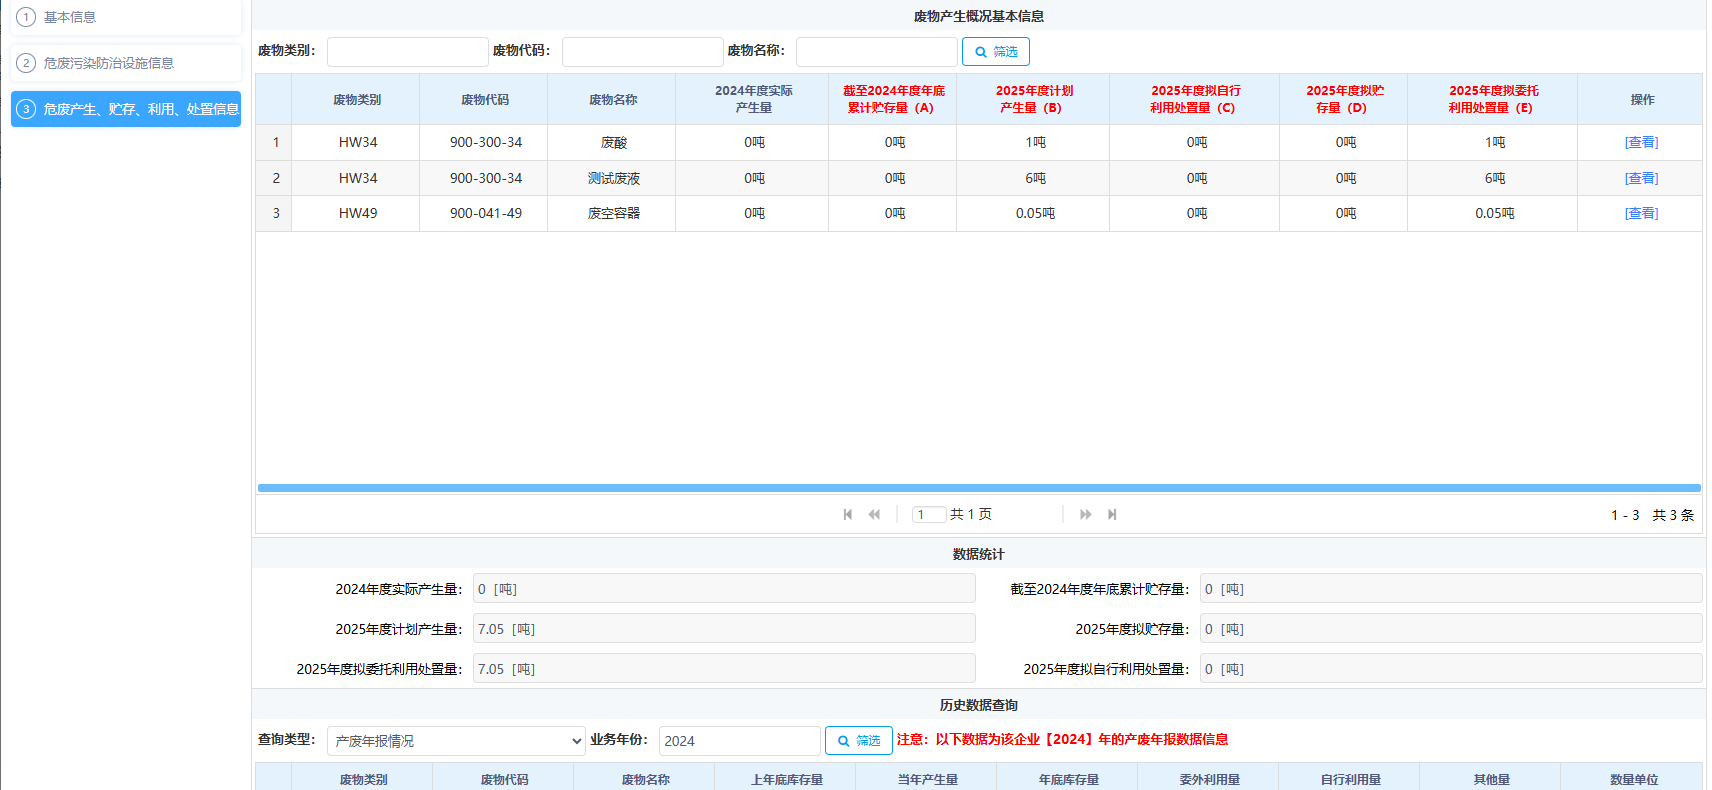
Task: Click the next page arrow icon
Action: 1085,514
